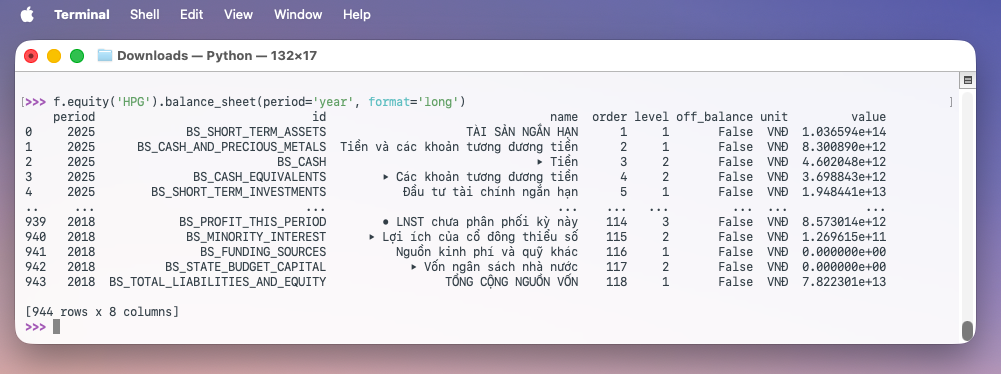The width and height of the screenshot is (1001, 374).
Task: Click the 'level' column header
Action: (651, 117)
